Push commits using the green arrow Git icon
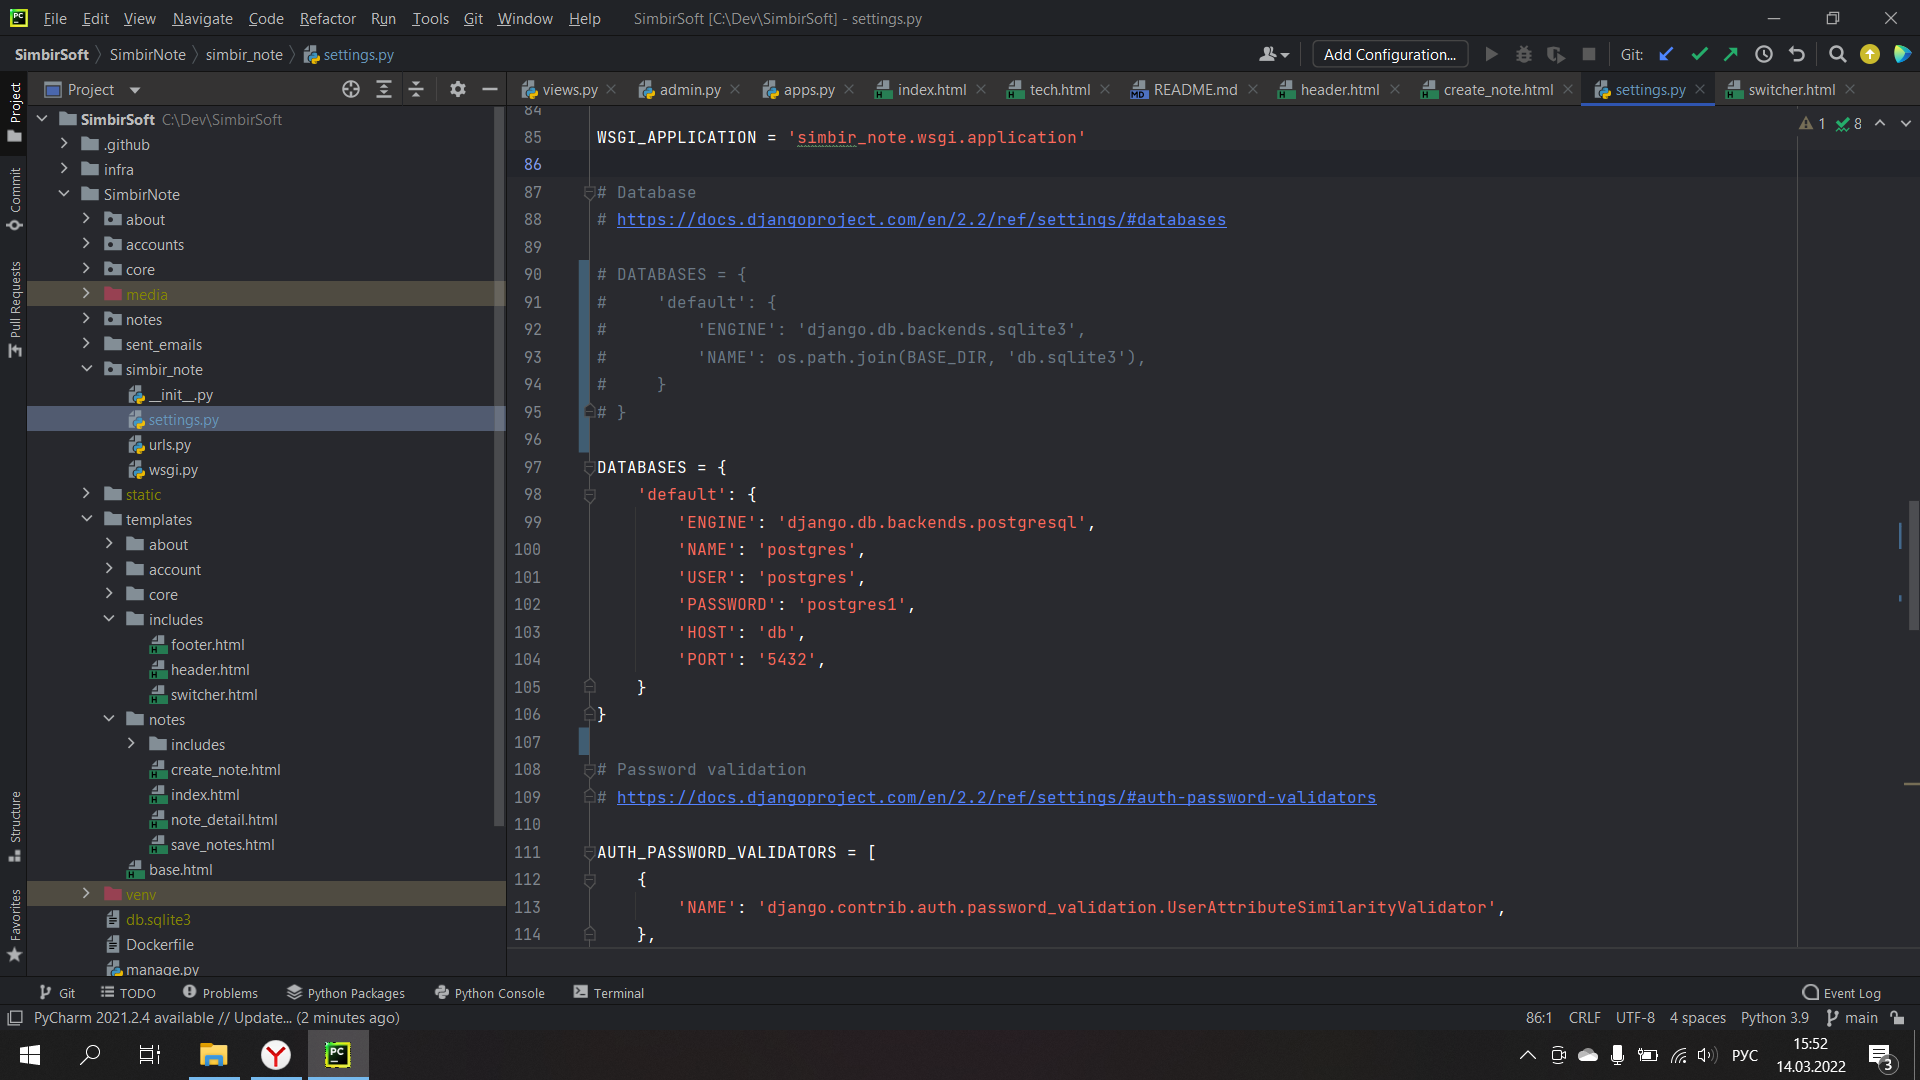 tap(1731, 54)
